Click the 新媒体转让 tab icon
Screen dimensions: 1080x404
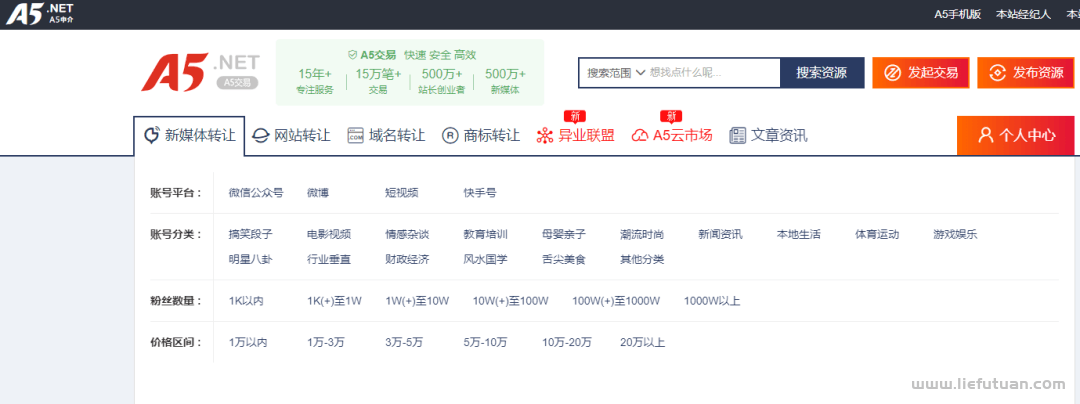(x=152, y=136)
